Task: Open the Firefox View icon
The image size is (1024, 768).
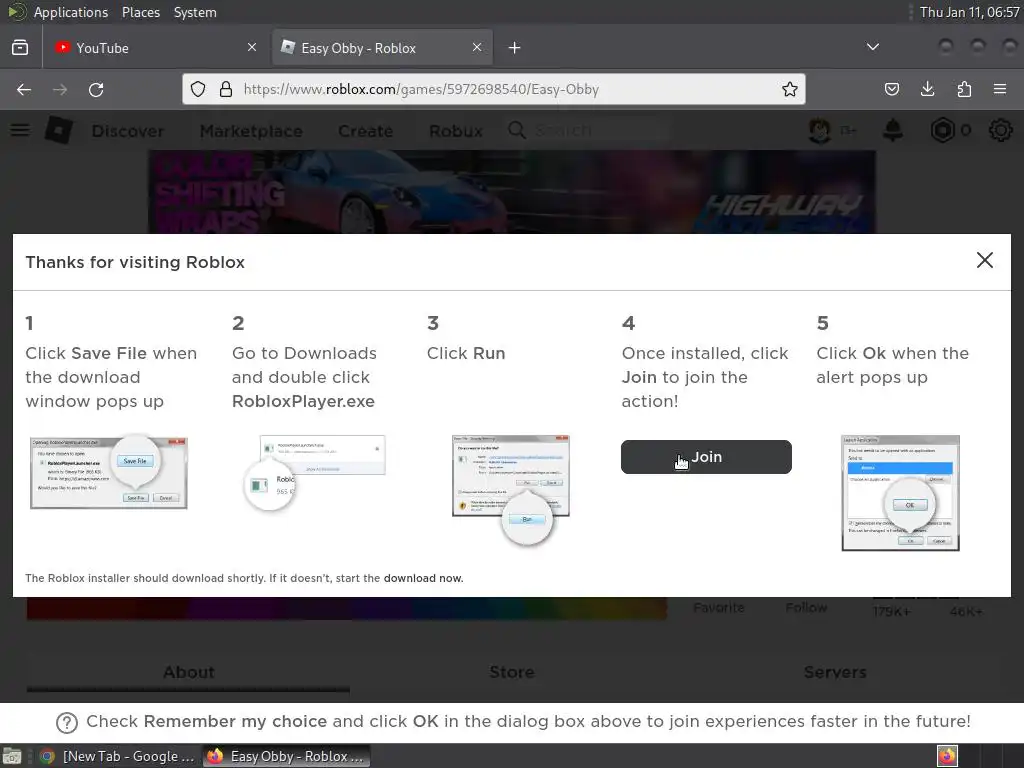Action: click(20, 48)
